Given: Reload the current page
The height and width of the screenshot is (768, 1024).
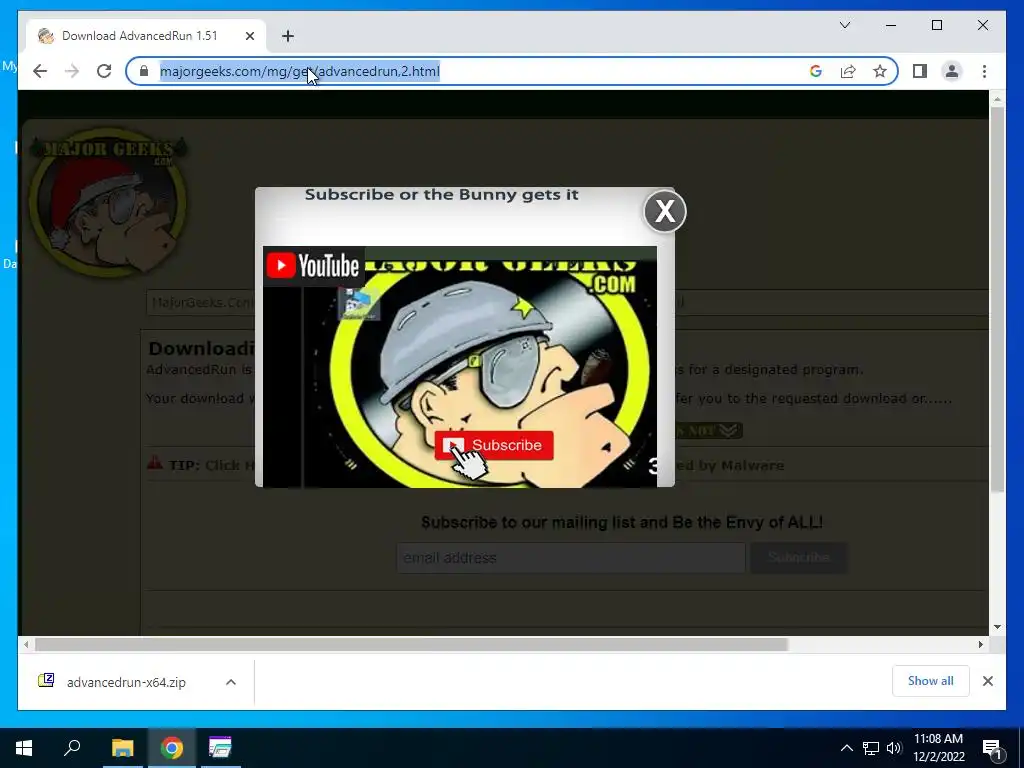Looking at the screenshot, I should 104,71.
